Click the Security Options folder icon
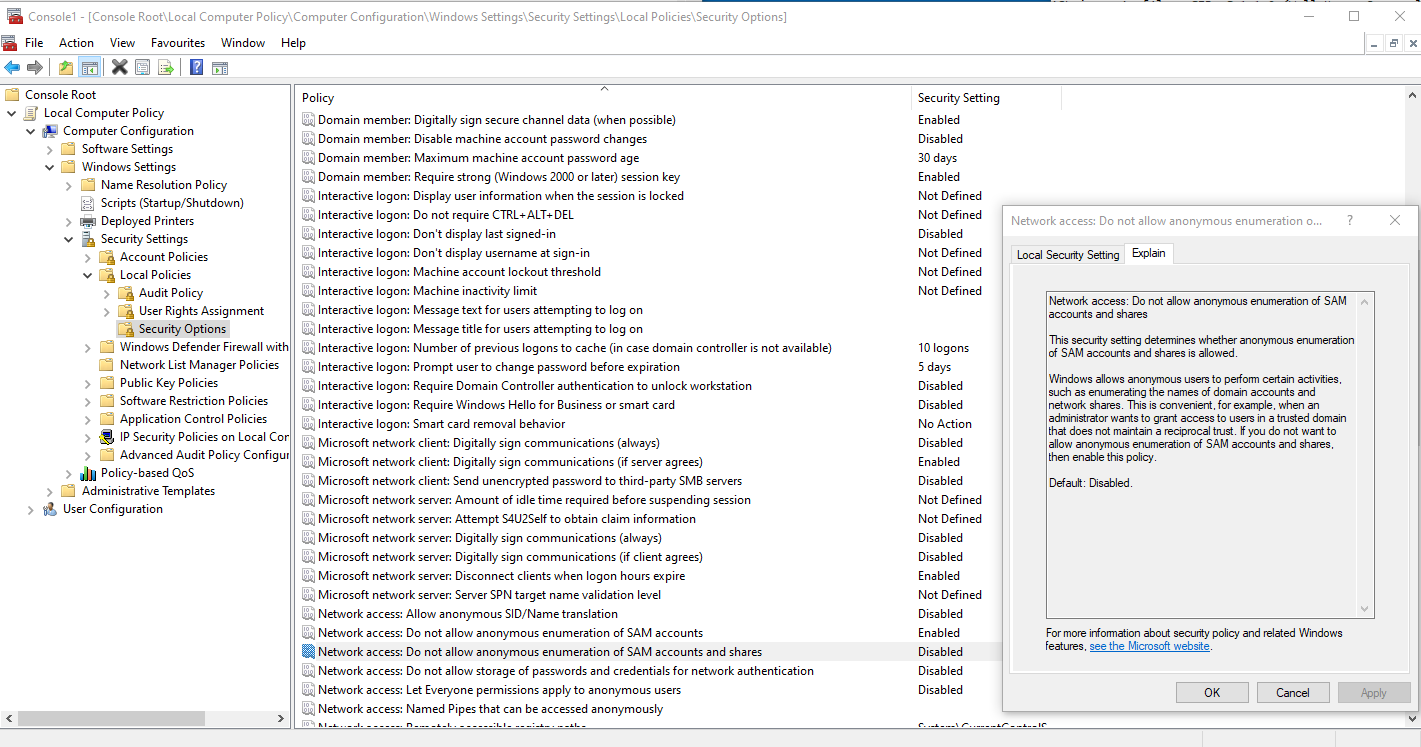The height and width of the screenshot is (747, 1421). (126, 329)
